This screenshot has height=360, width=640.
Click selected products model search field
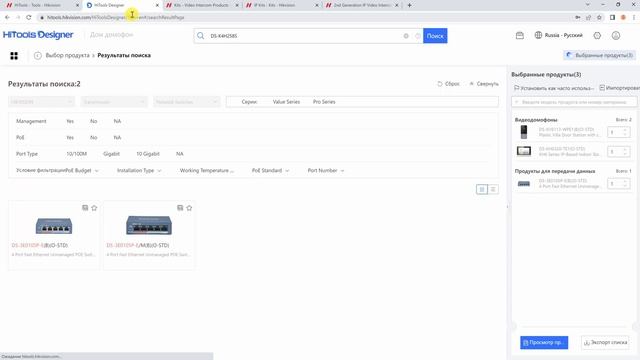click(574, 102)
